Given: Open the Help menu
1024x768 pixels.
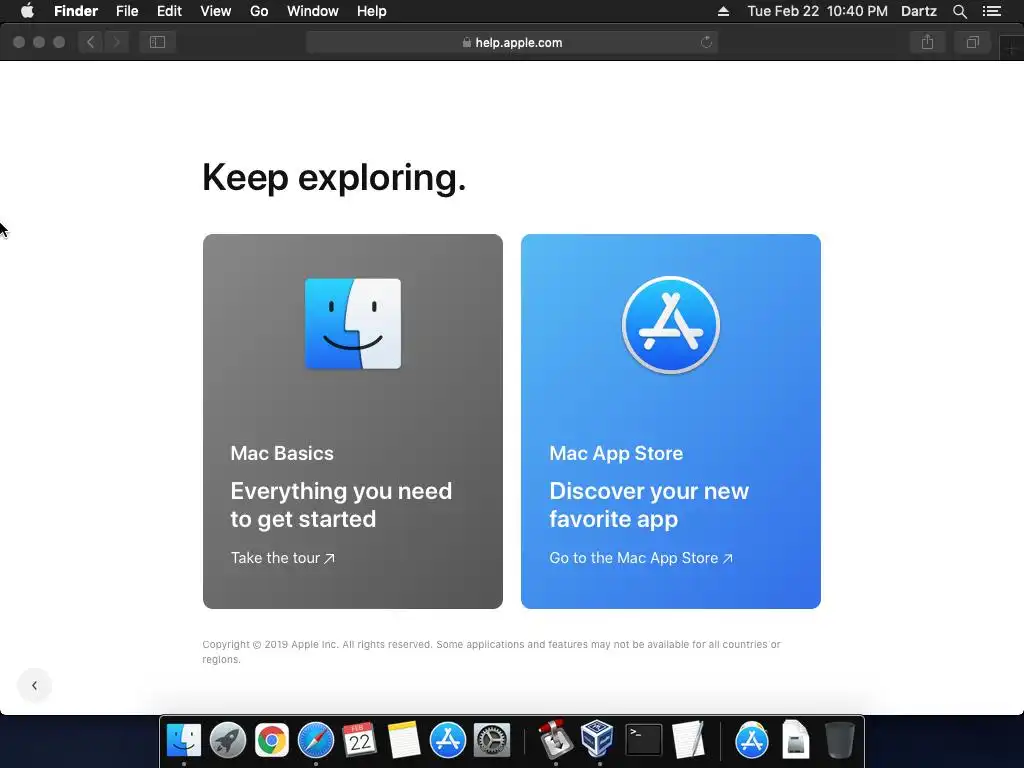Looking at the screenshot, I should [372, 11].
